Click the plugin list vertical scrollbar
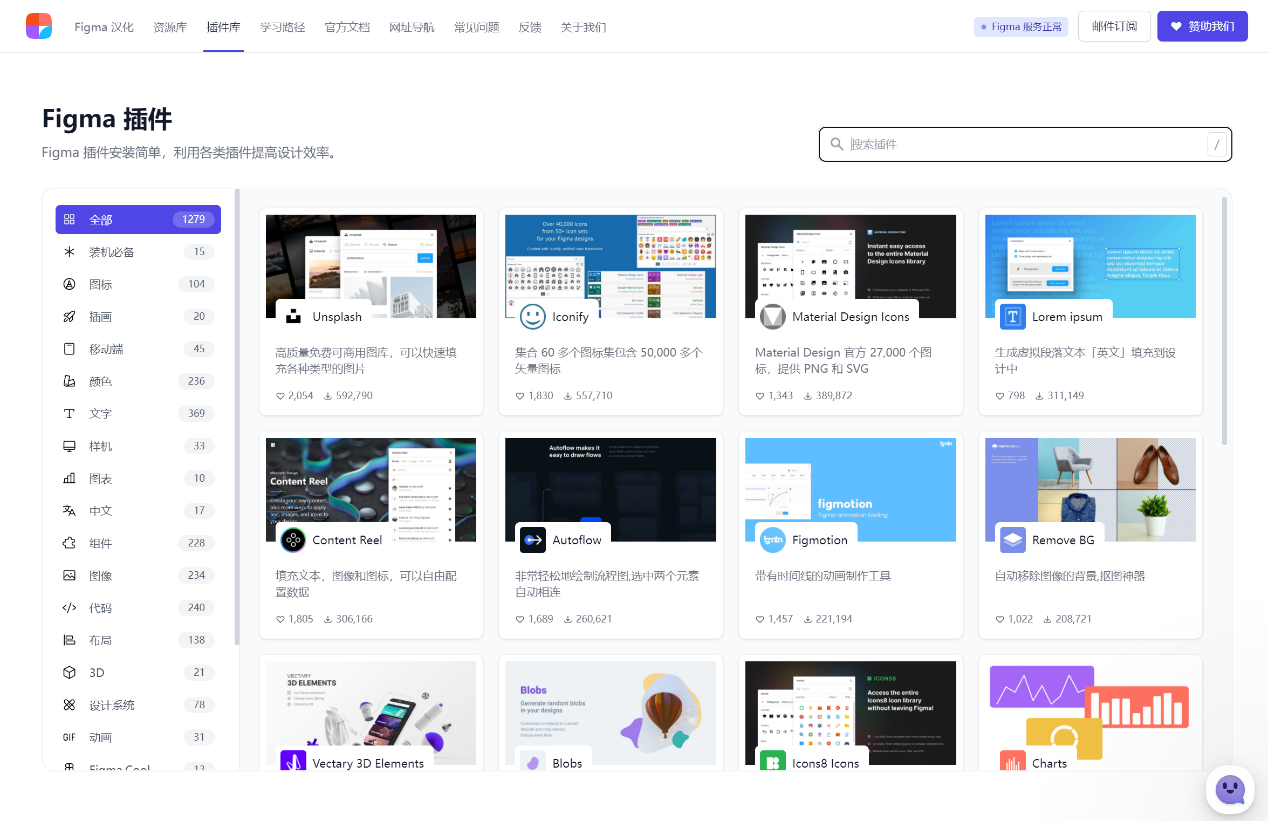1268x821 pixels. 1225,320
